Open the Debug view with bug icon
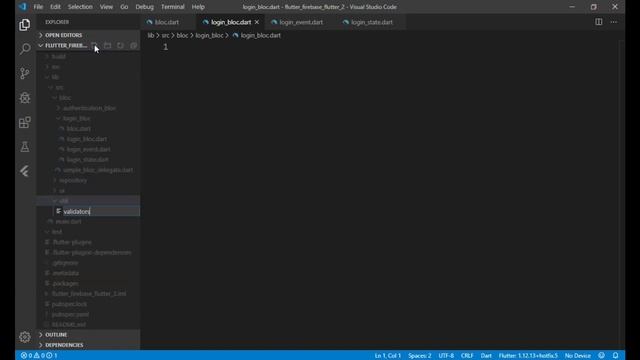Viewport: 640px width, 360px height. 24,98
